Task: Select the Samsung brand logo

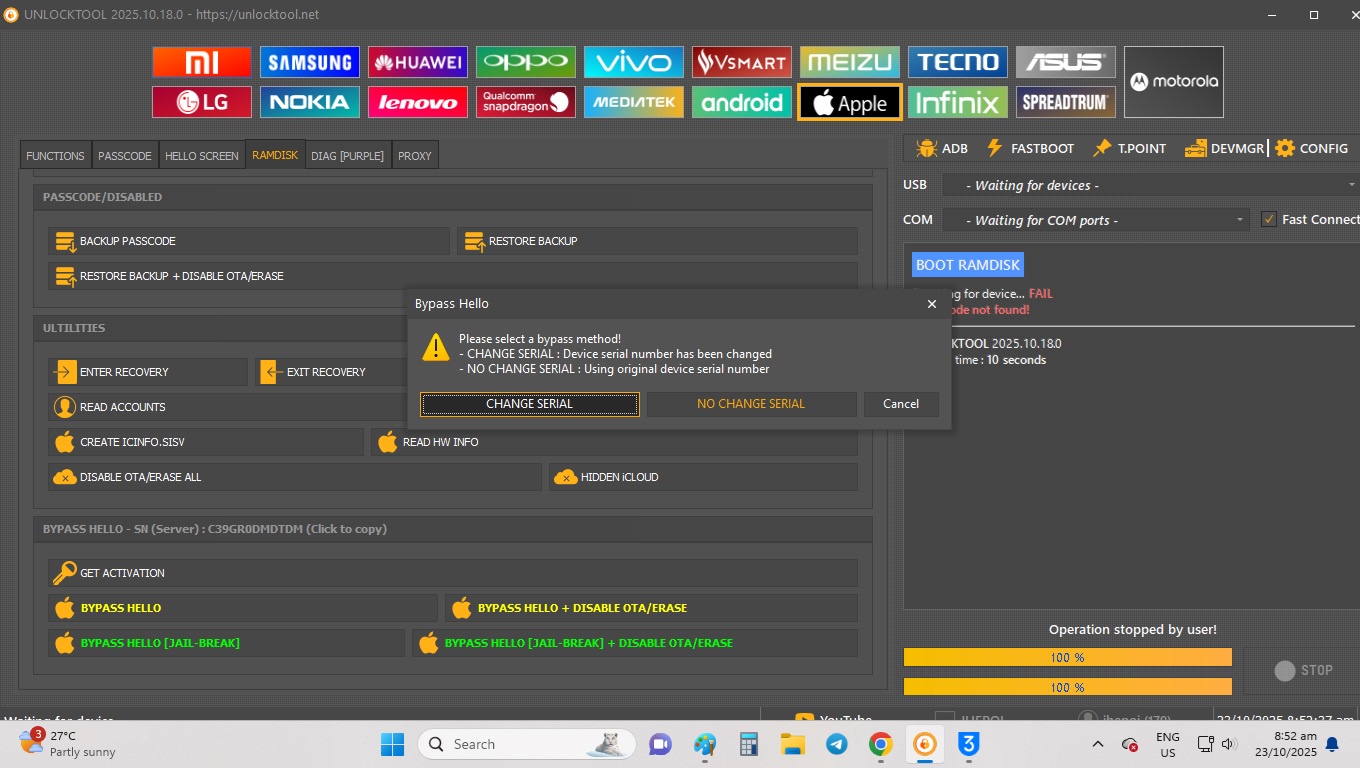Action: (309, 62)
